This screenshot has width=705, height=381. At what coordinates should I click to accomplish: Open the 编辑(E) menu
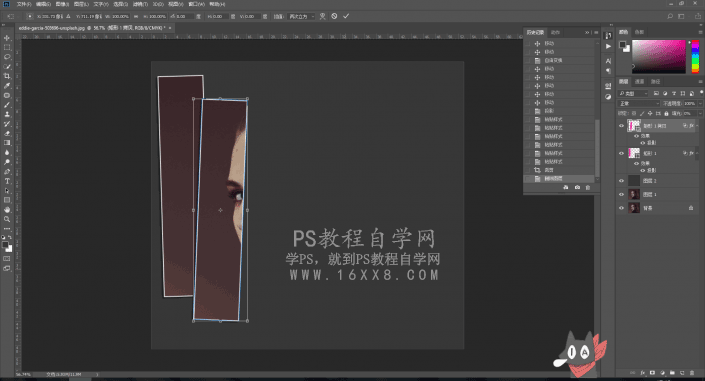click(x=43, y=4)
